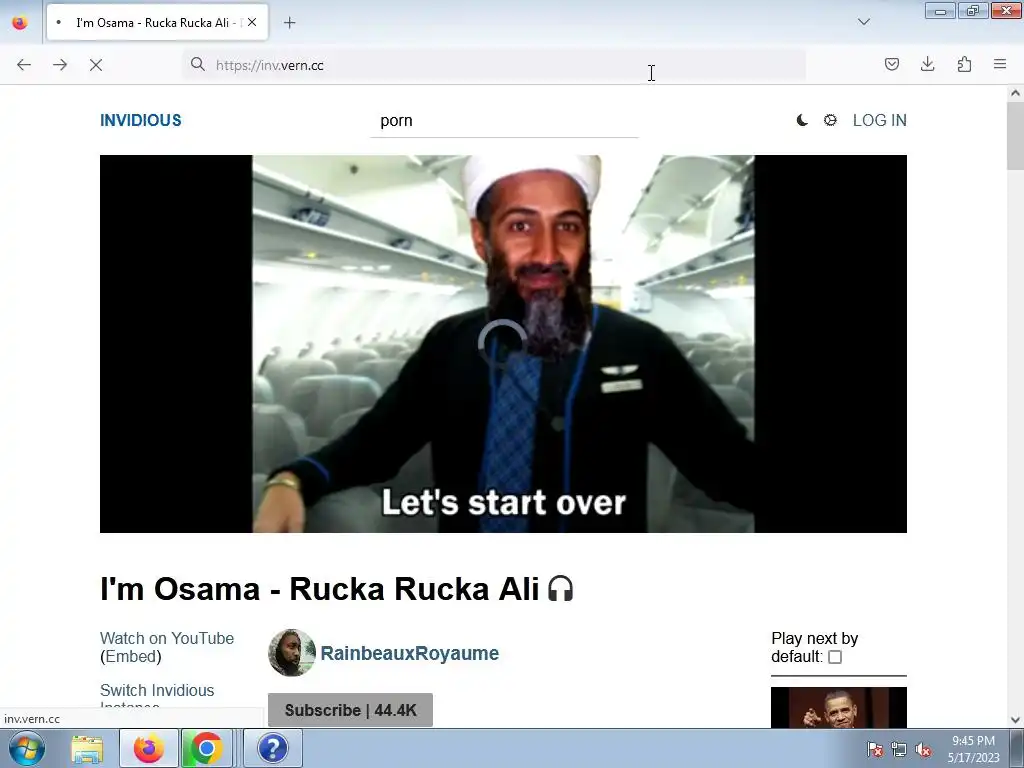Go forward with the browser forward arrow
The height and width of the screenshot is (768, 1024).
click(x=60, y=65)
